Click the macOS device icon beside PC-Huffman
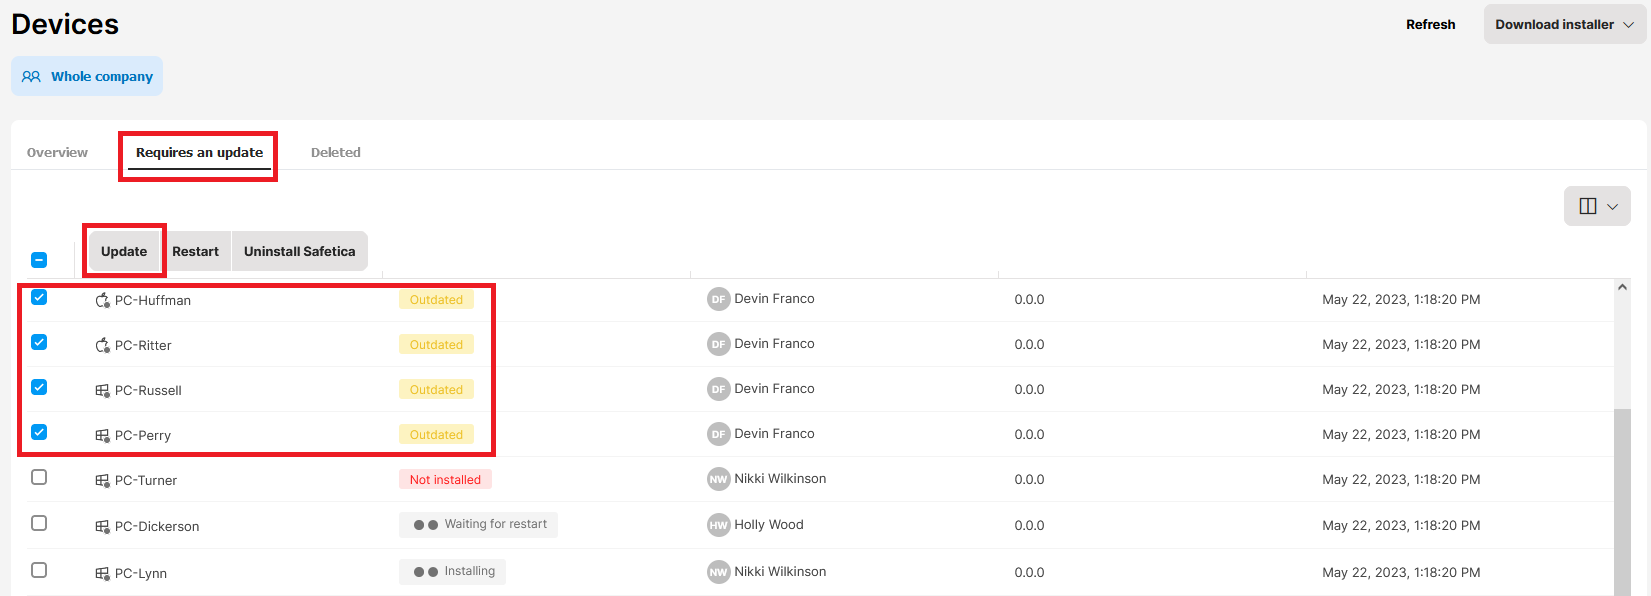The height and width of the screenshot is (596, 1651). coord(102,300)
